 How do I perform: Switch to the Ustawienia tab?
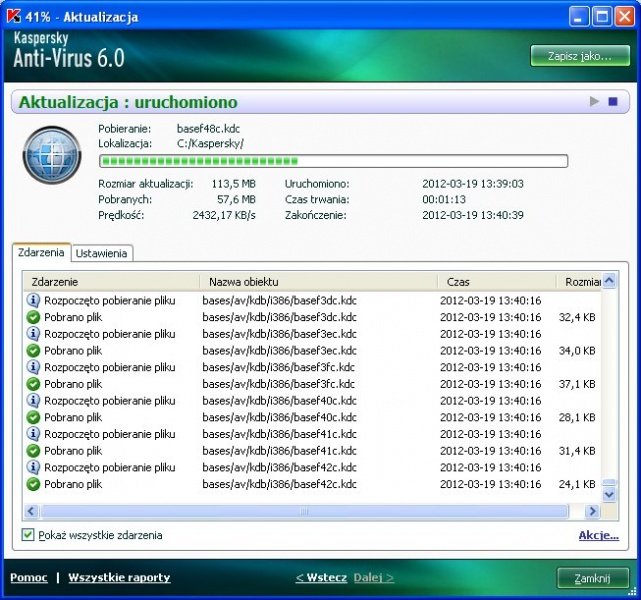coord(103,253)
